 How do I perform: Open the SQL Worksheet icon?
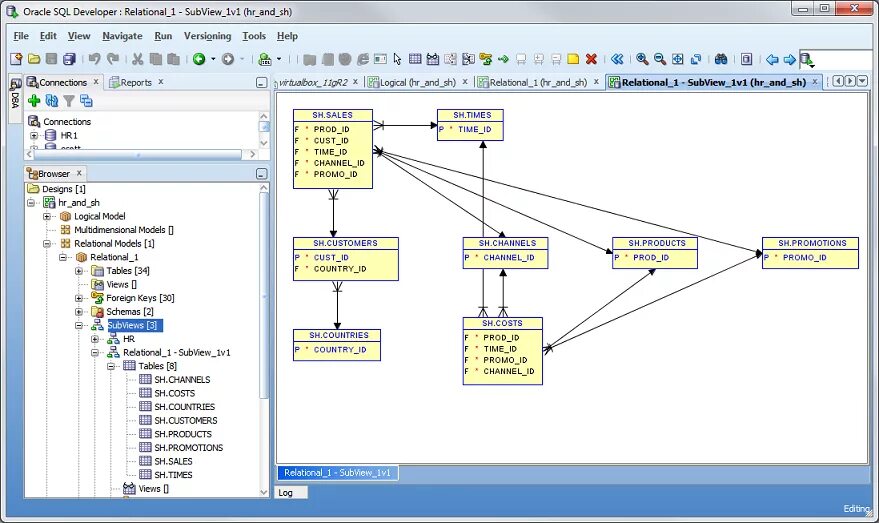(x=265, y=59)
